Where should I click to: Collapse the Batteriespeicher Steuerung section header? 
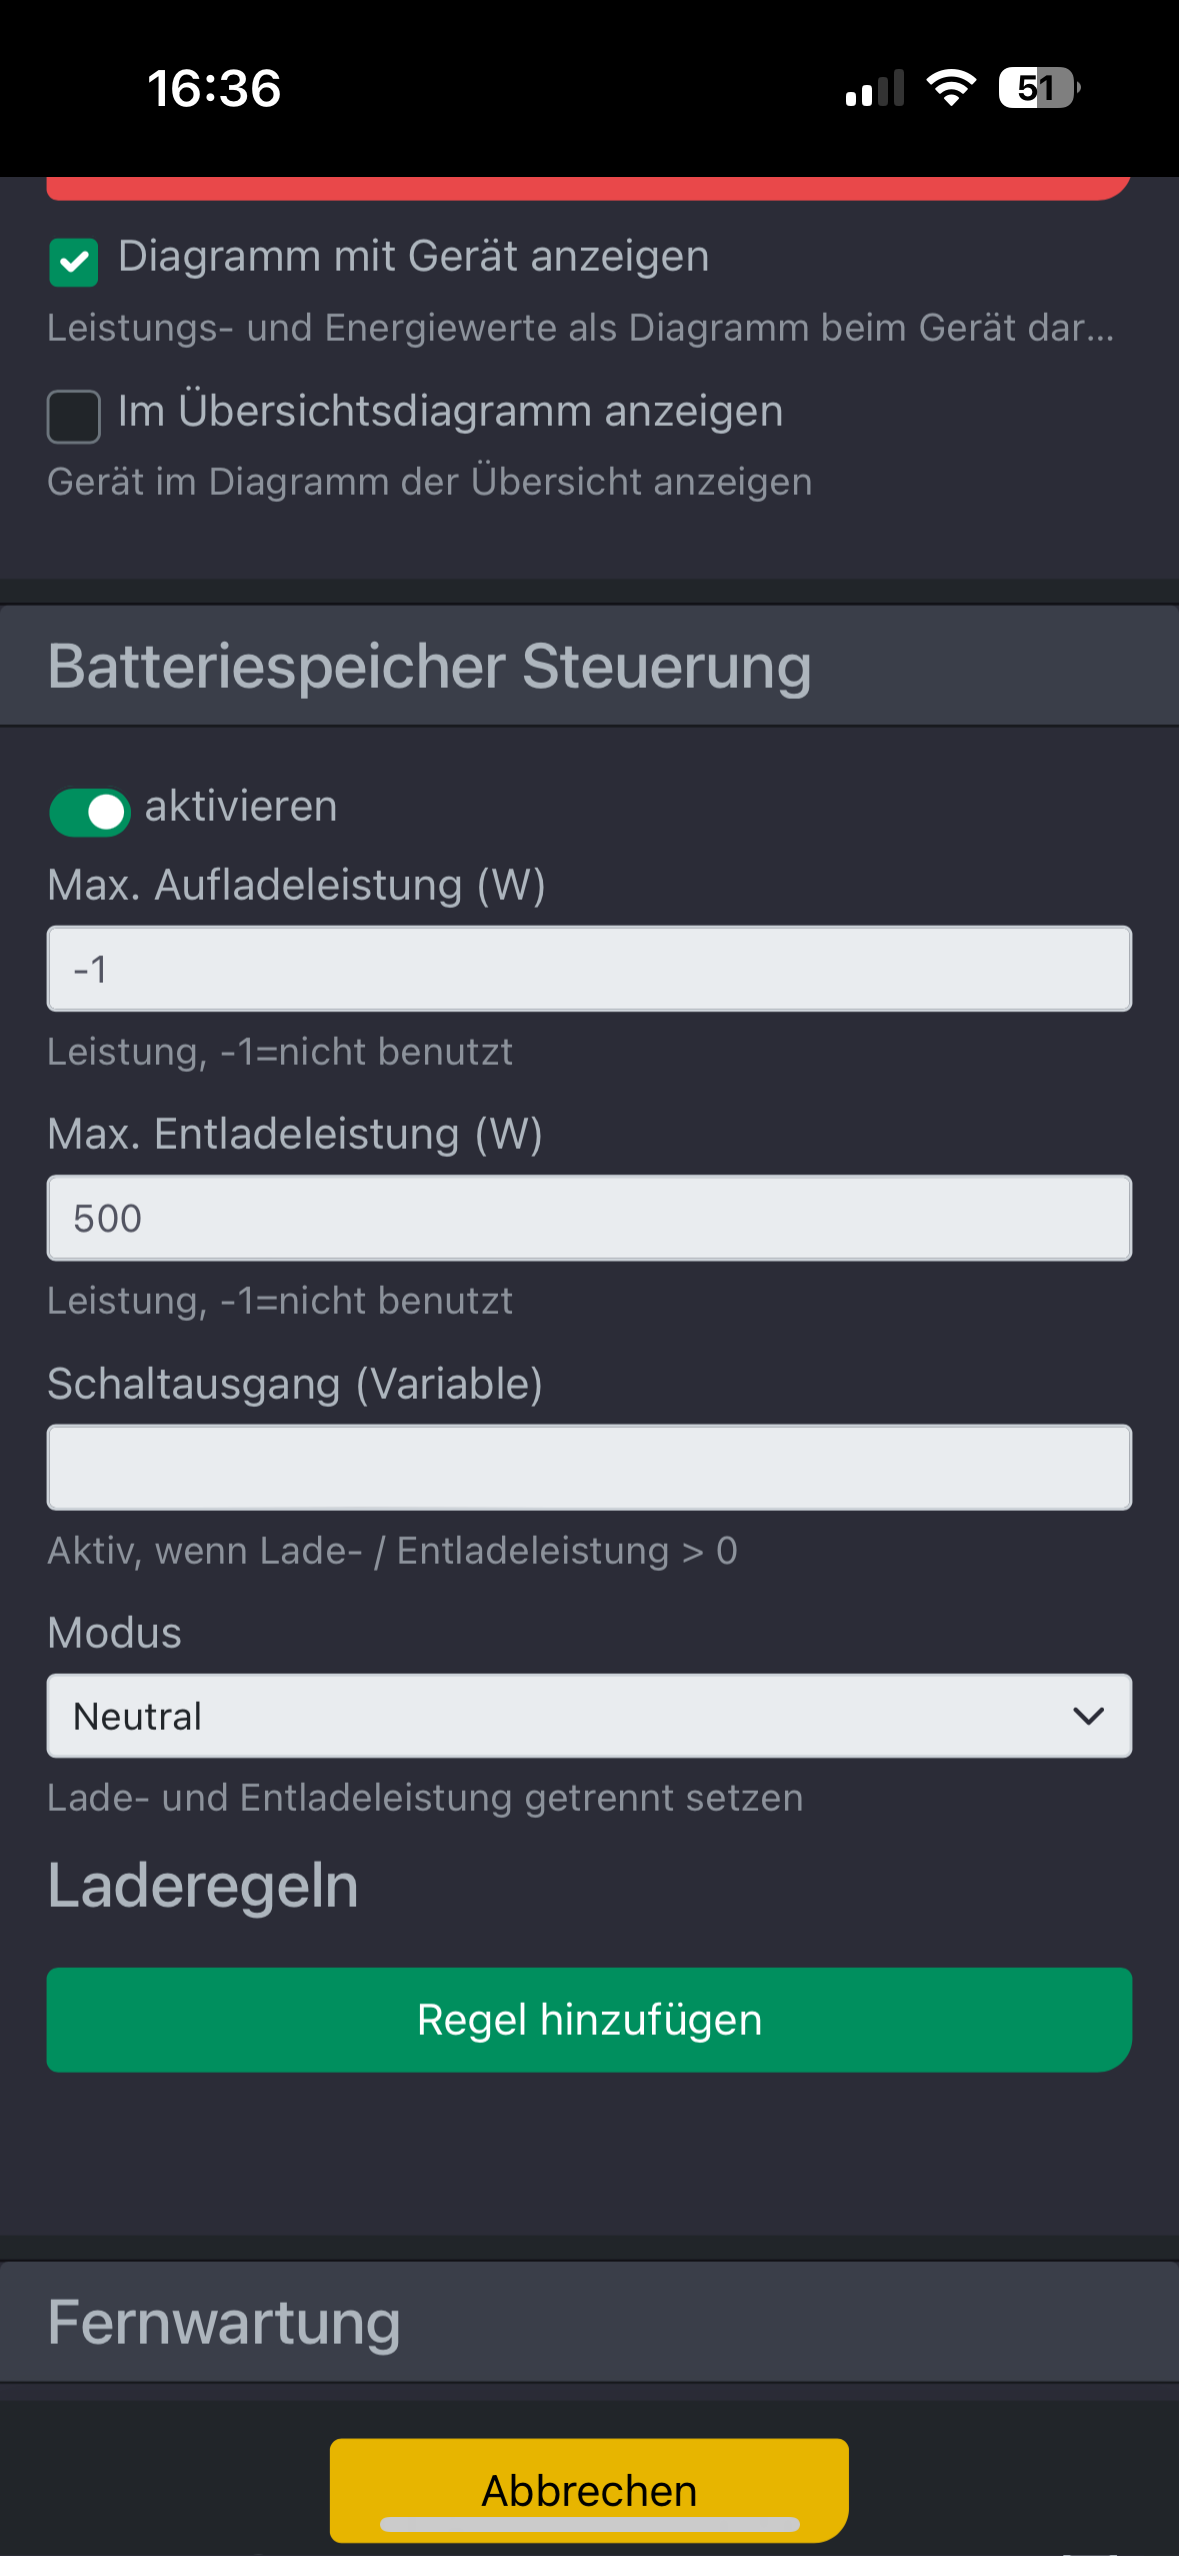pos(589,666)
